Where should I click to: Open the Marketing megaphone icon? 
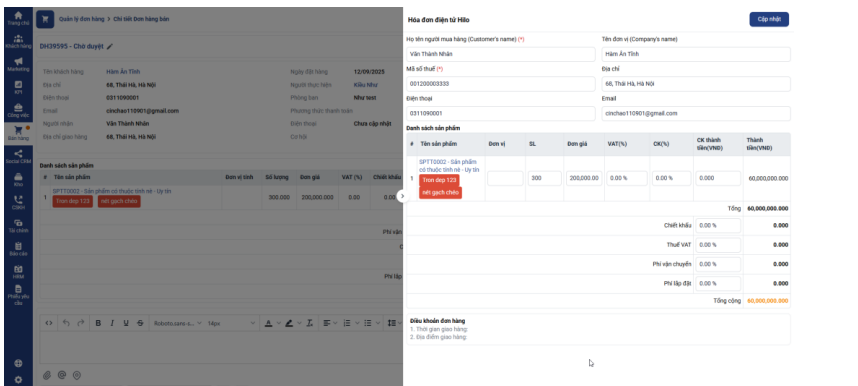coord(18,65)
